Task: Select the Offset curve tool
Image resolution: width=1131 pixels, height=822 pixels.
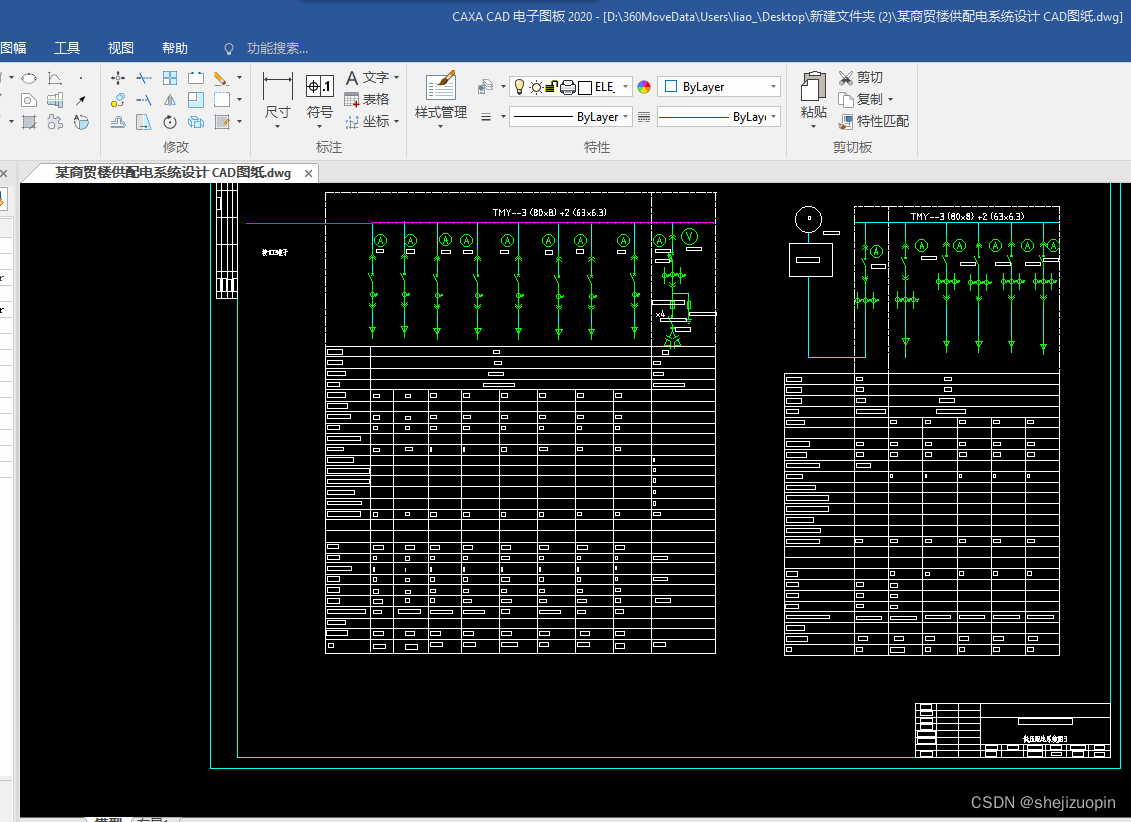Action: click(118, 122)
